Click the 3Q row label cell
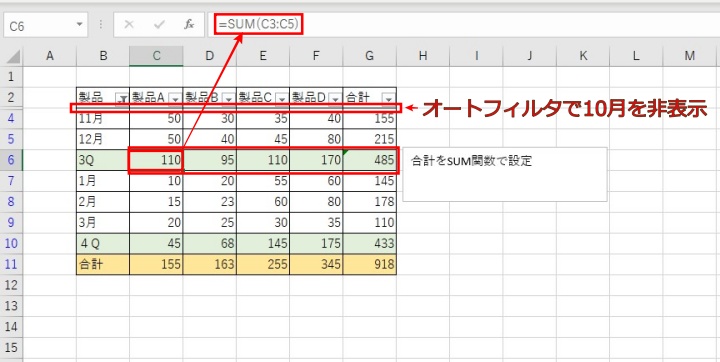 pyautogui.click(x=103, y=160)
